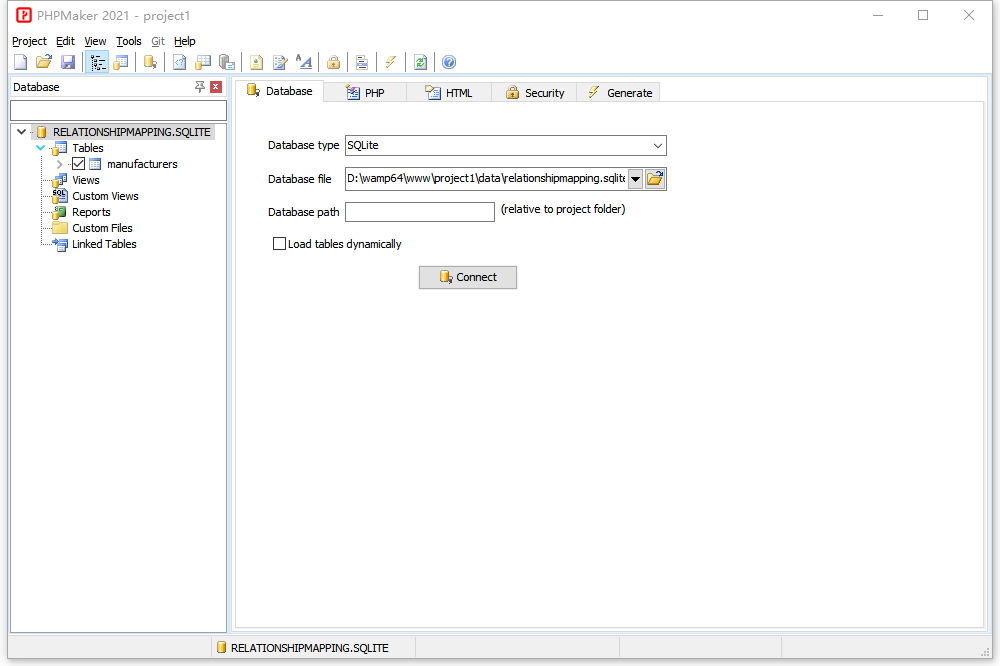
Task: Switch to the Security tab
Action: (534, 93)
